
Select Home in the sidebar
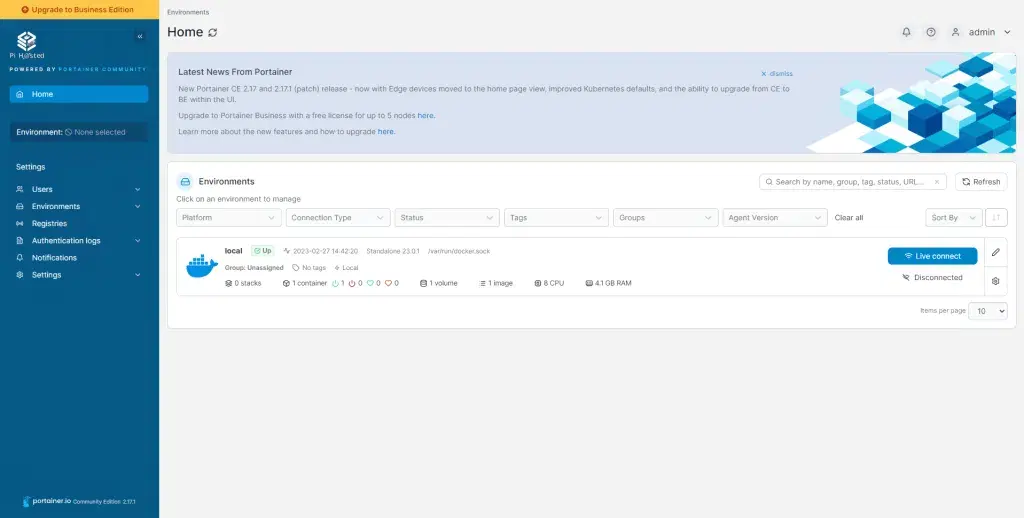click(79, 94)
